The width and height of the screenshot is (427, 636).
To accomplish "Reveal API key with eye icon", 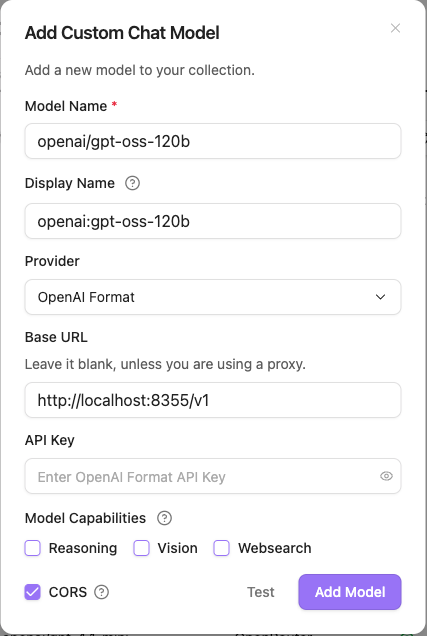I will click(386, 476).
